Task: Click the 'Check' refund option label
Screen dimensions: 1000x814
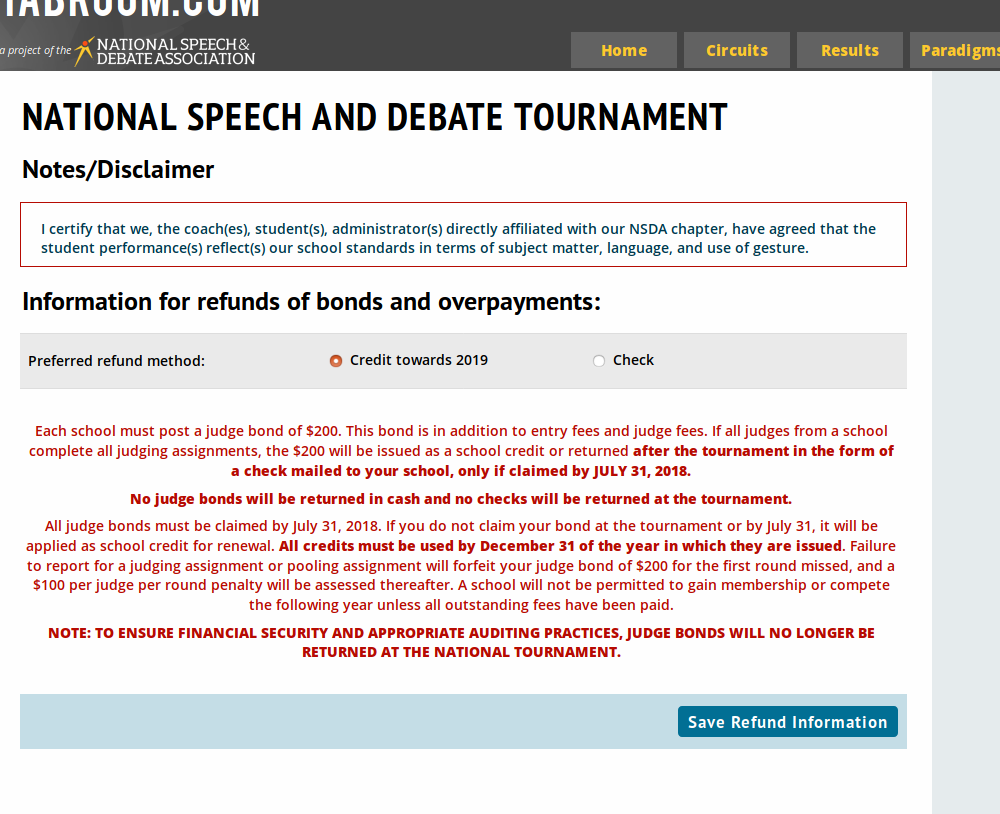Action: click(633, 360)
